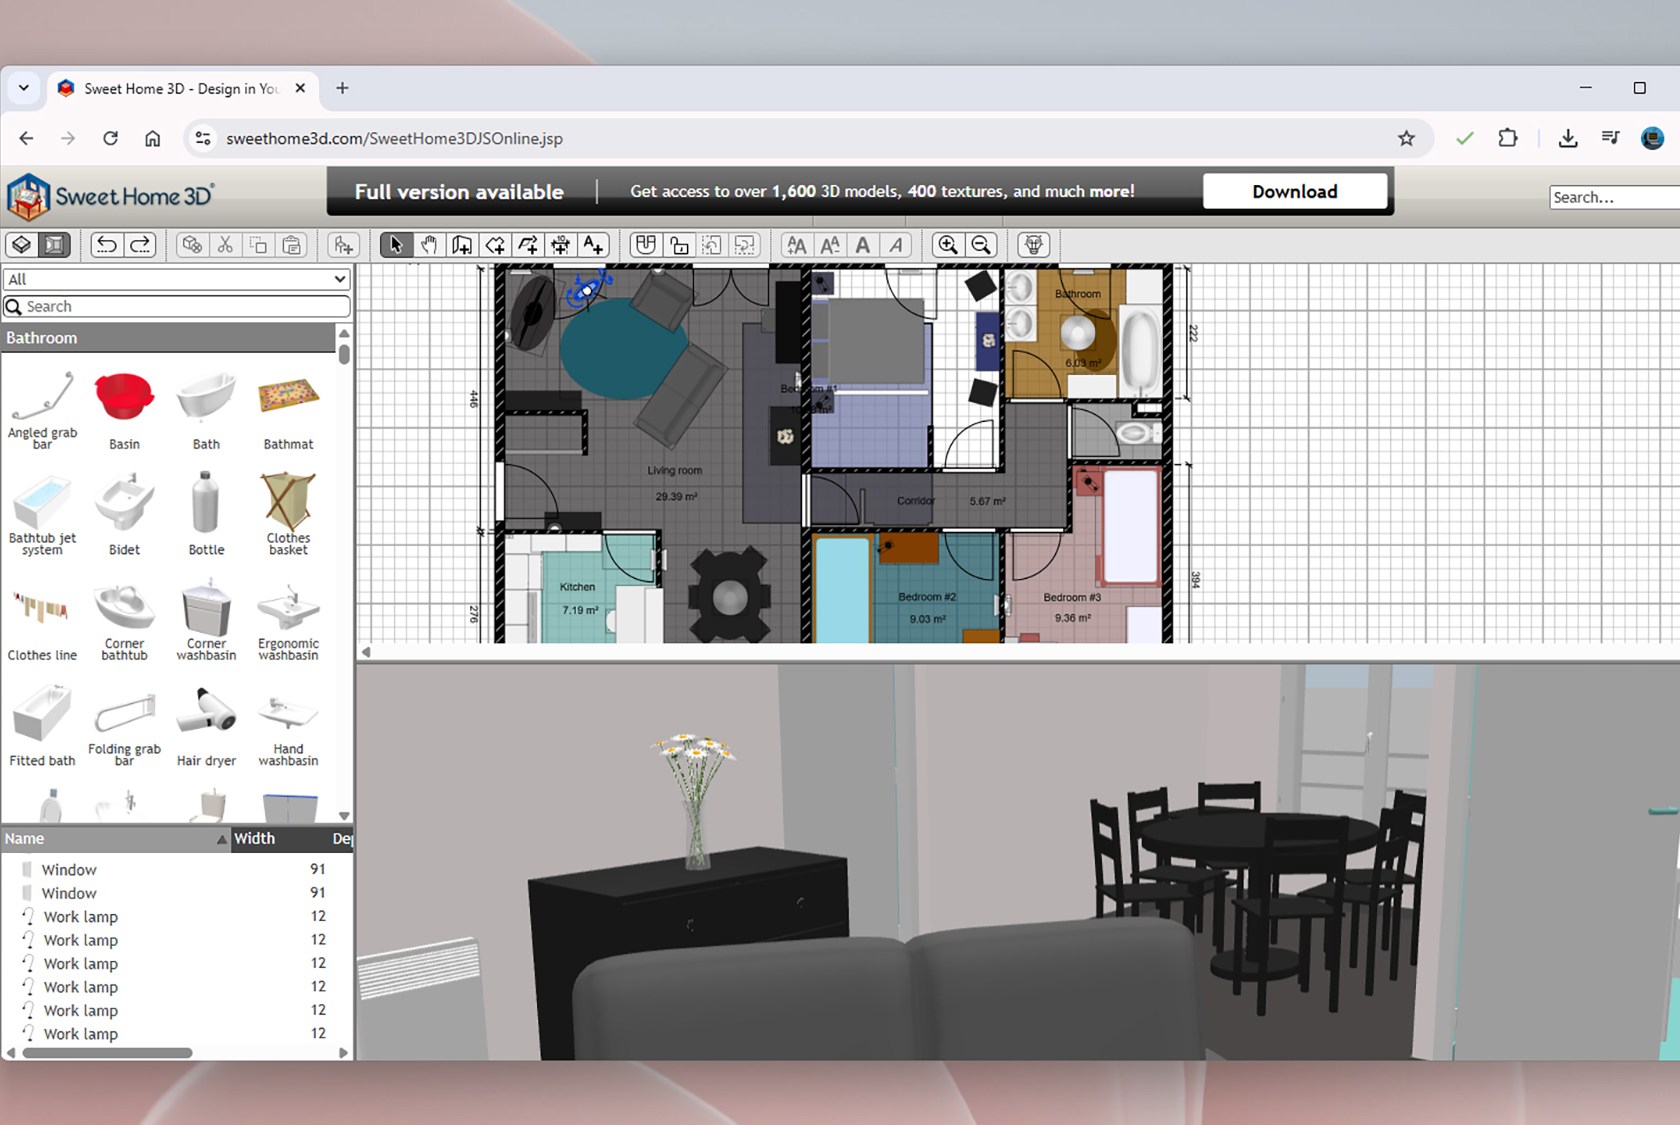This screenshot has height=1125, width=1680.
Task: Activate the Pan hand tool
Action: pos(428,245)
